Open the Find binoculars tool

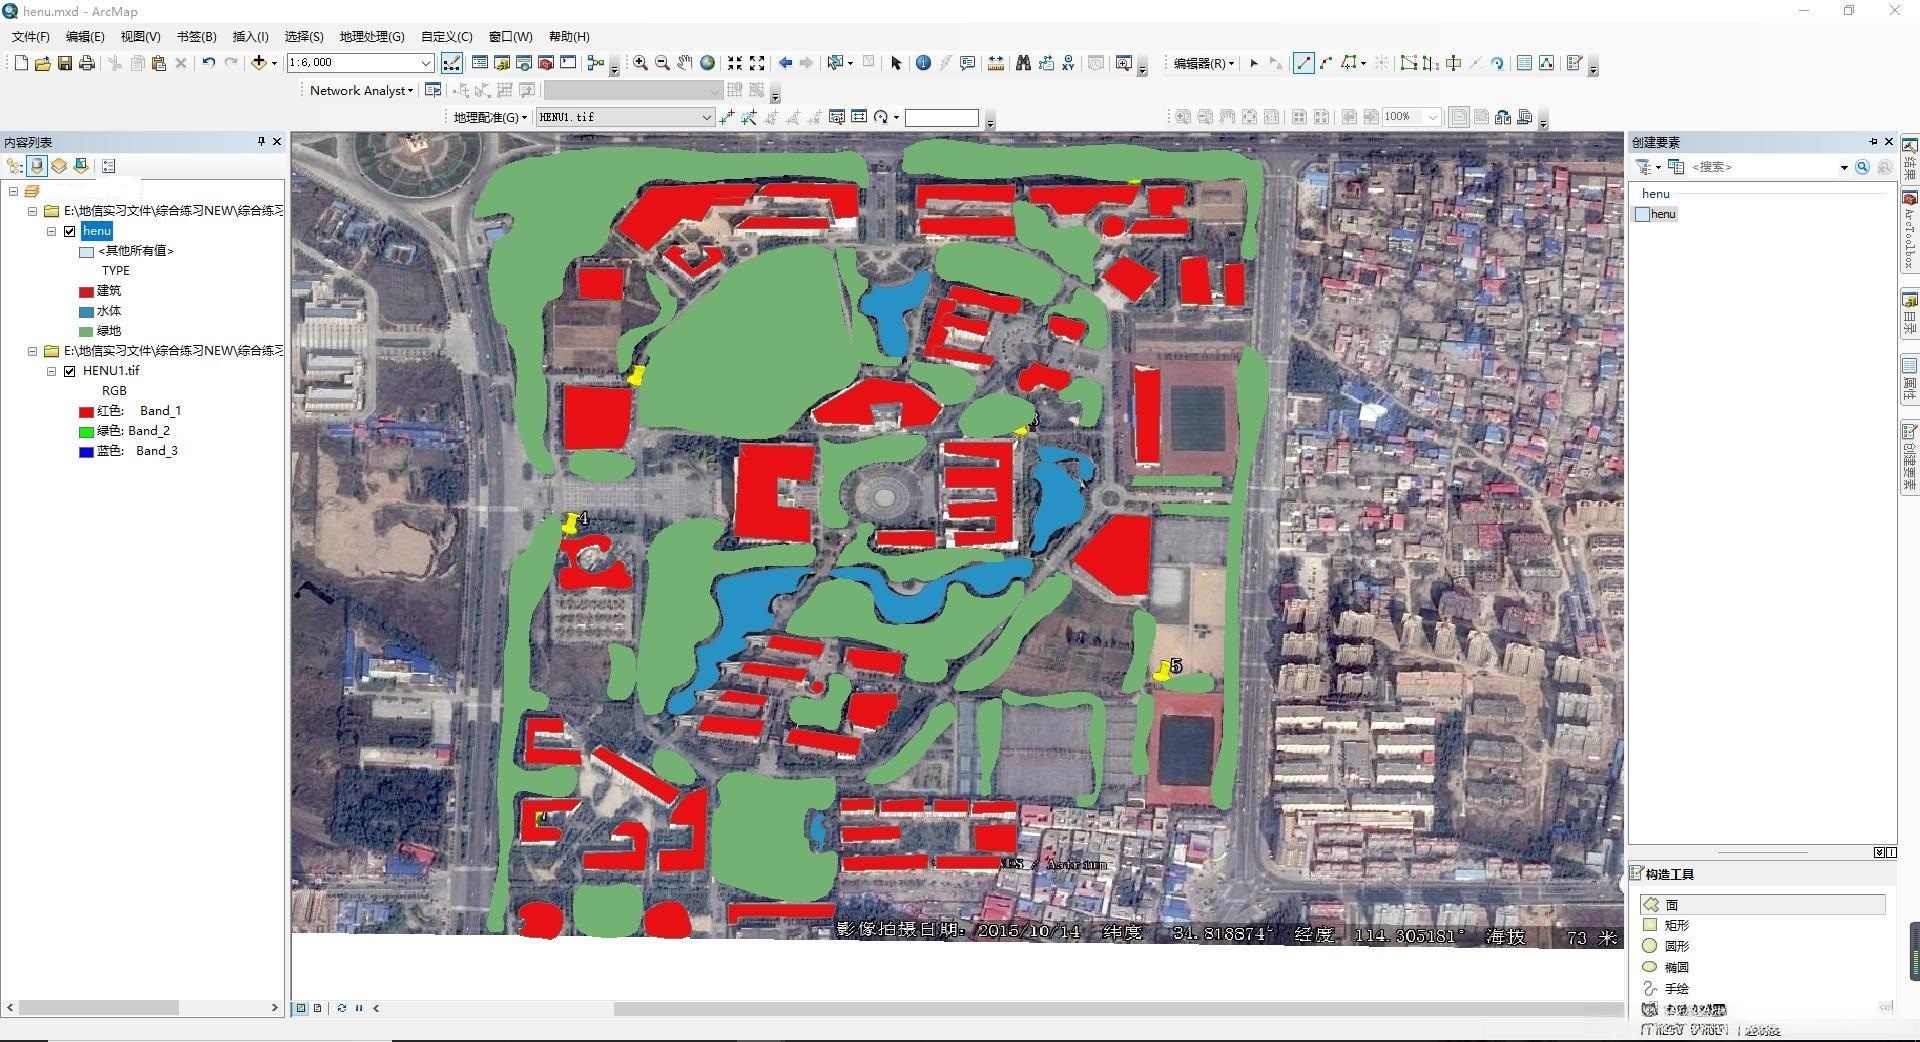pyautogui.click(x=1023, y=63)
